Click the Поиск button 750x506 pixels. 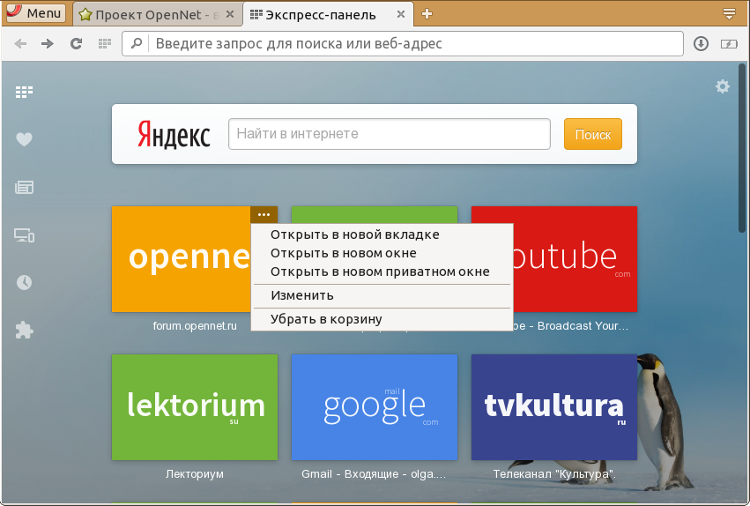point(593,134)
